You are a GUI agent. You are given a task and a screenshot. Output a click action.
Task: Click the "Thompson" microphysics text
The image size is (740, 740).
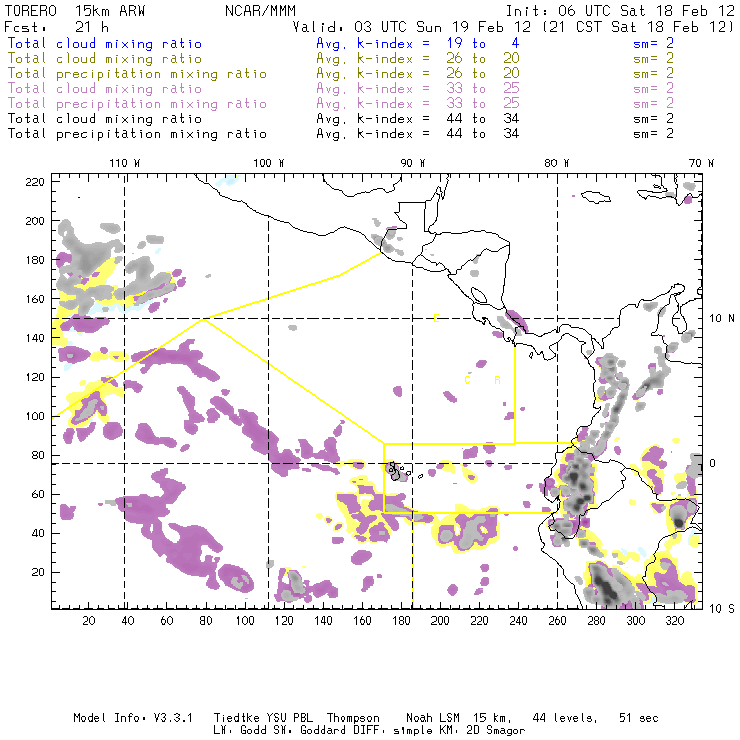tap(353, 718)
